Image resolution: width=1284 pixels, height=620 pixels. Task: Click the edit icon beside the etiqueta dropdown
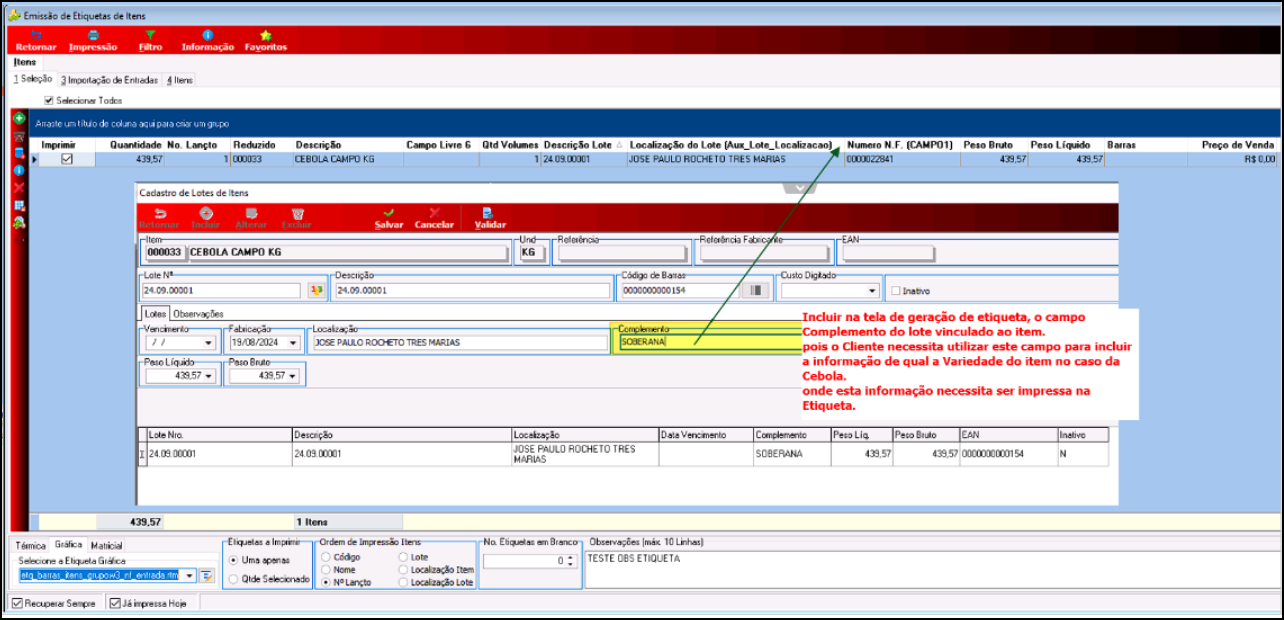click(x=207, y=575)
